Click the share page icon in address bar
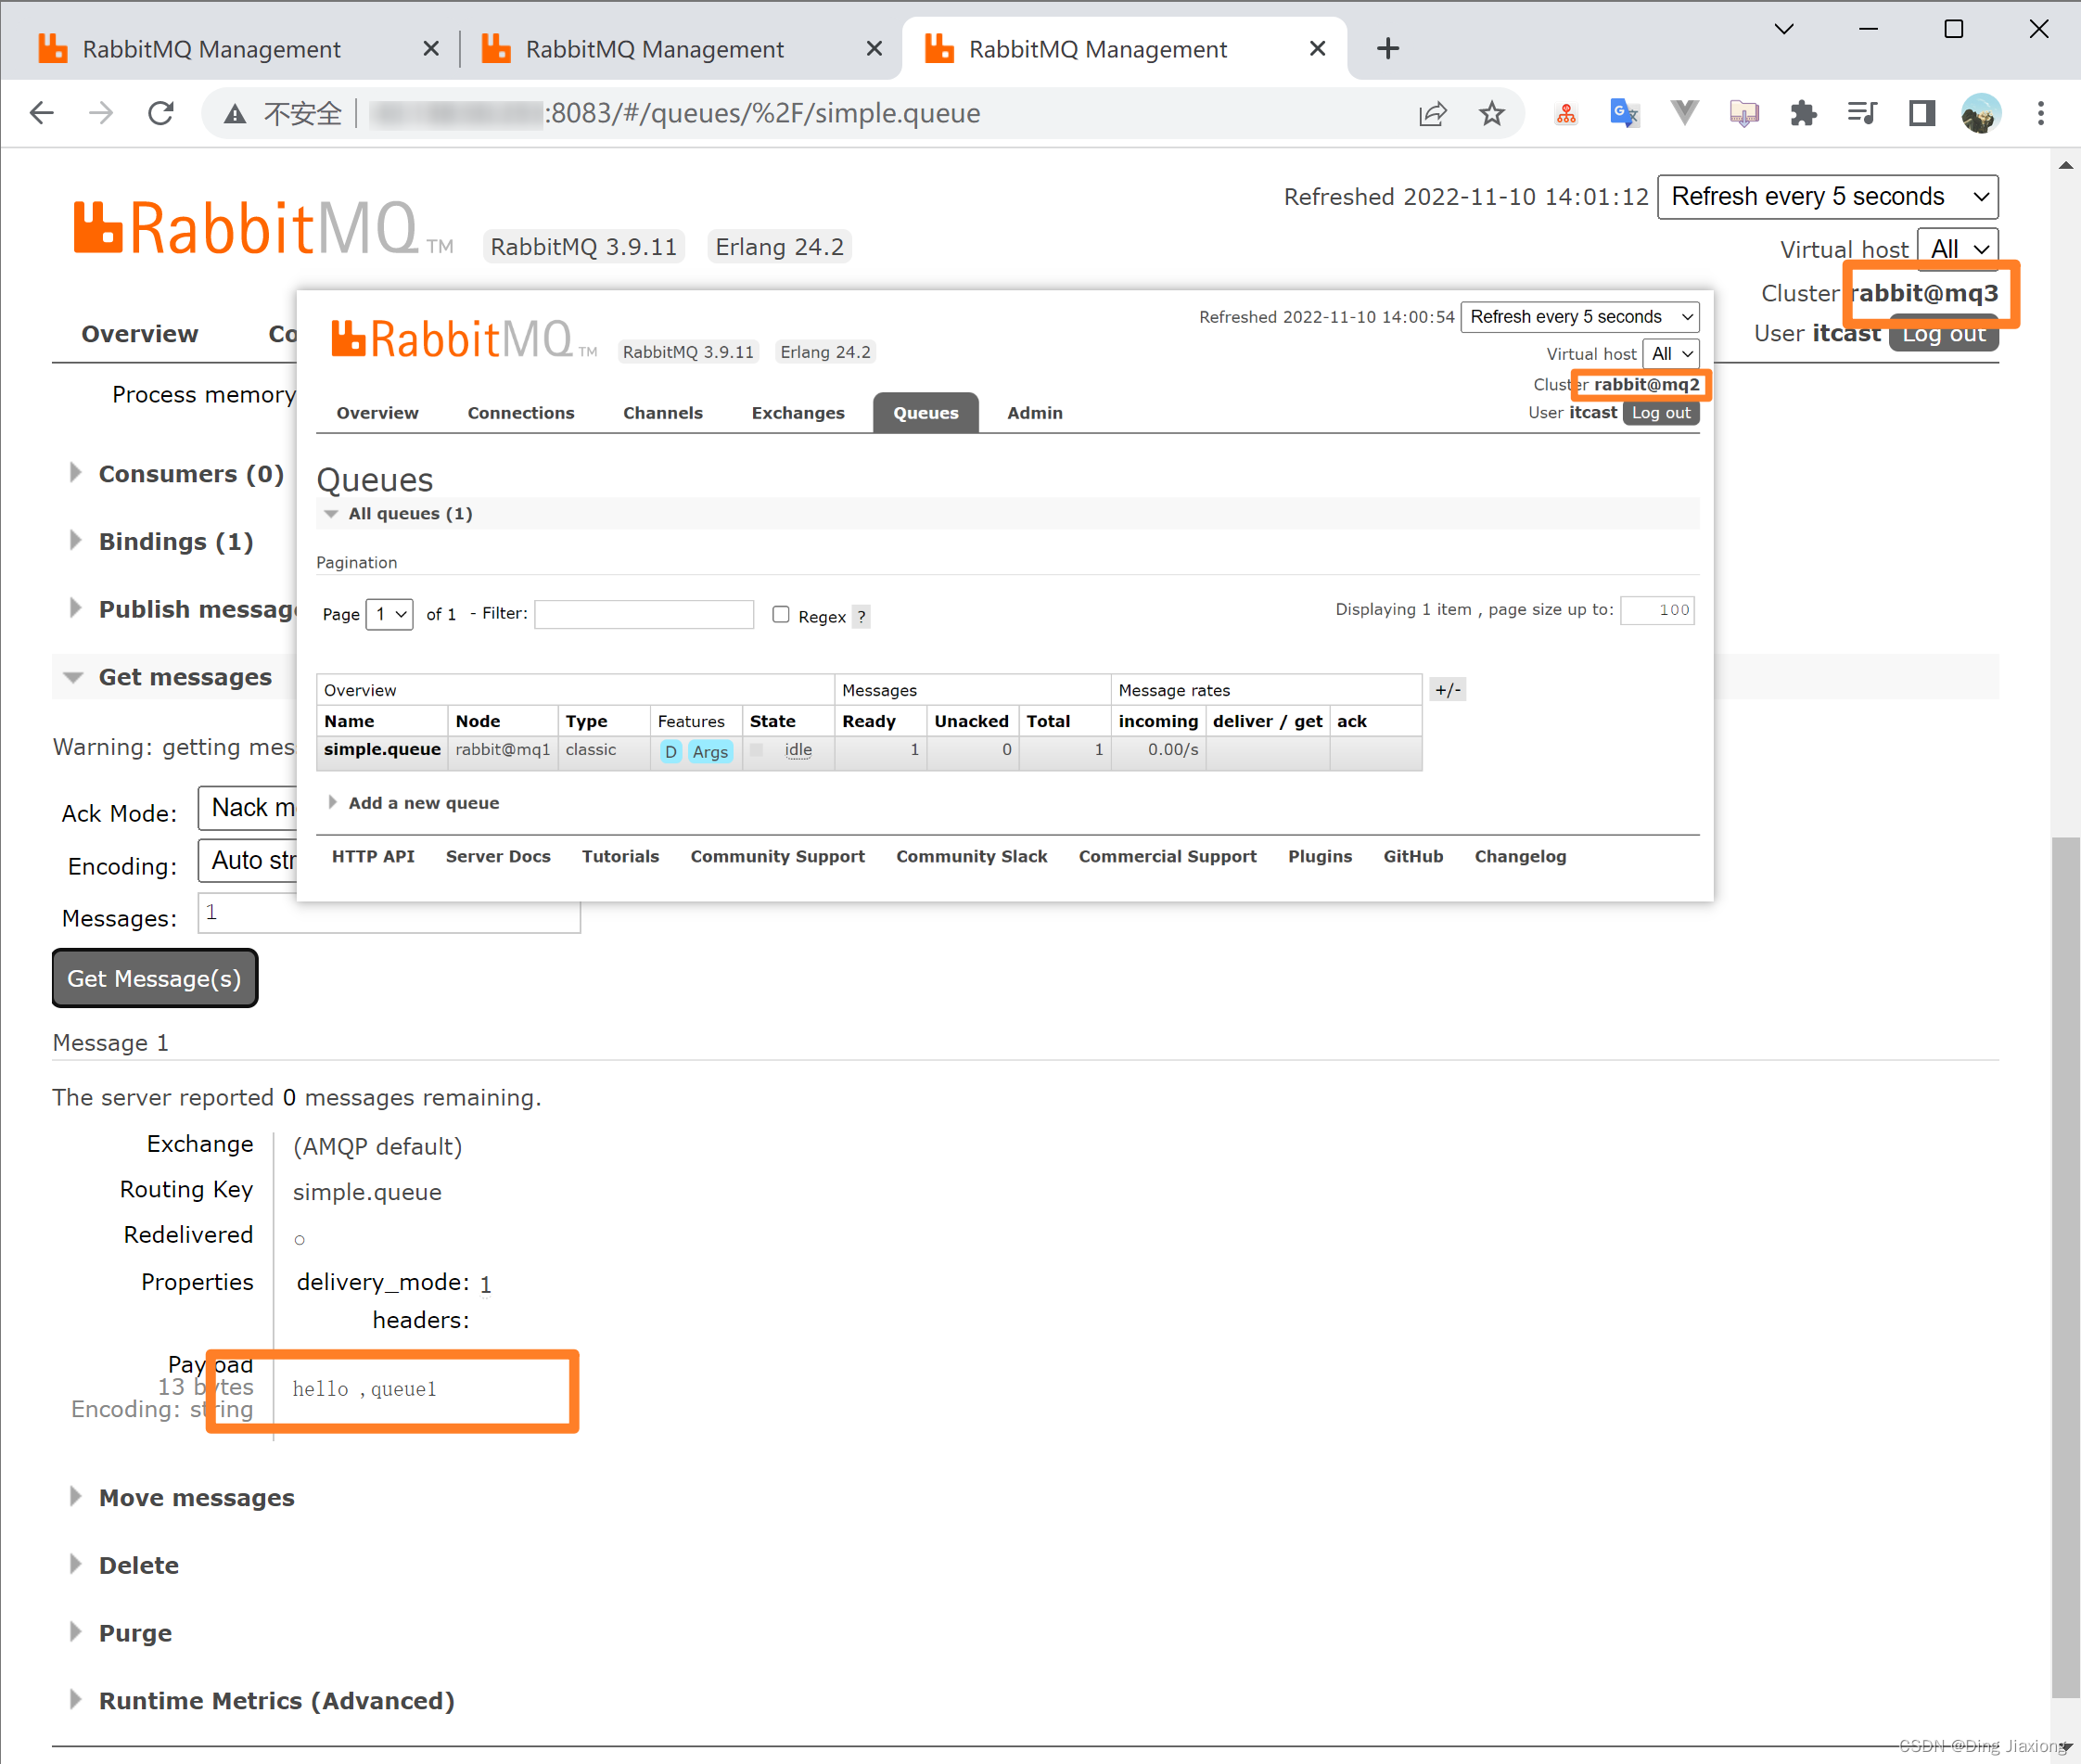Screen dimensions: 2081x1764 [1433, 113]
